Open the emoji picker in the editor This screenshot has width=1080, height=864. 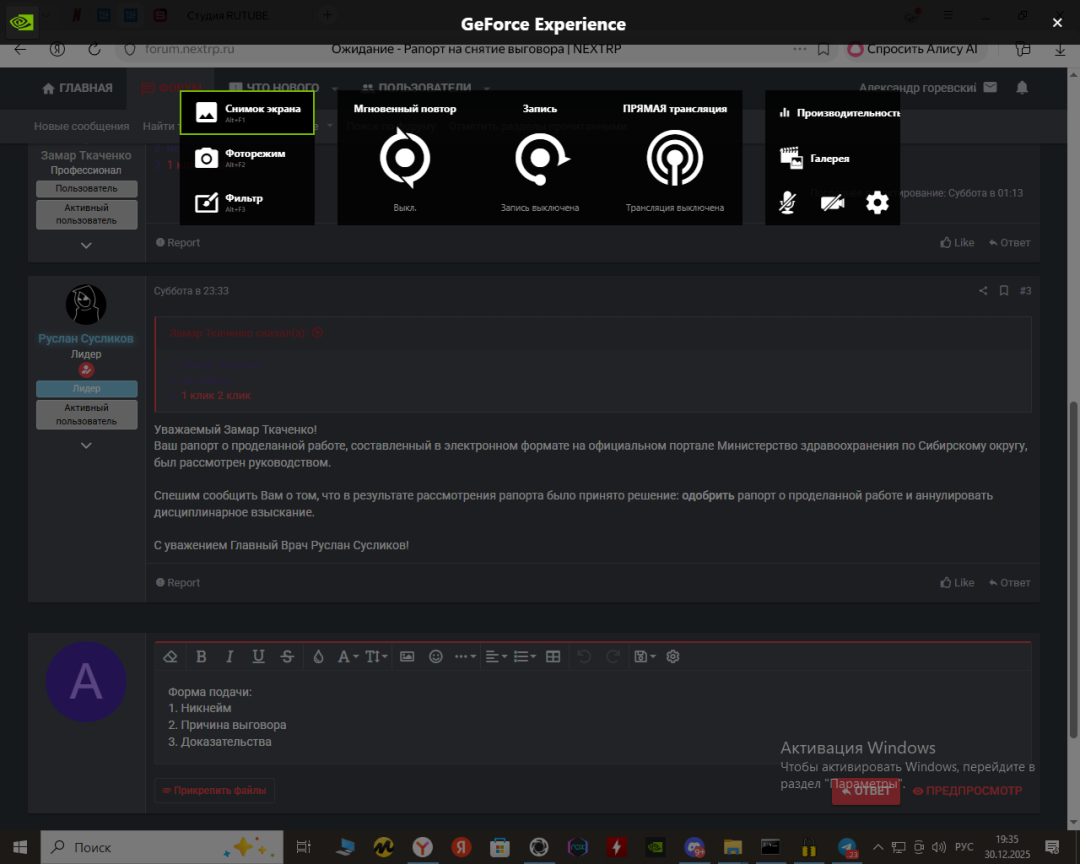coord(436,656)
